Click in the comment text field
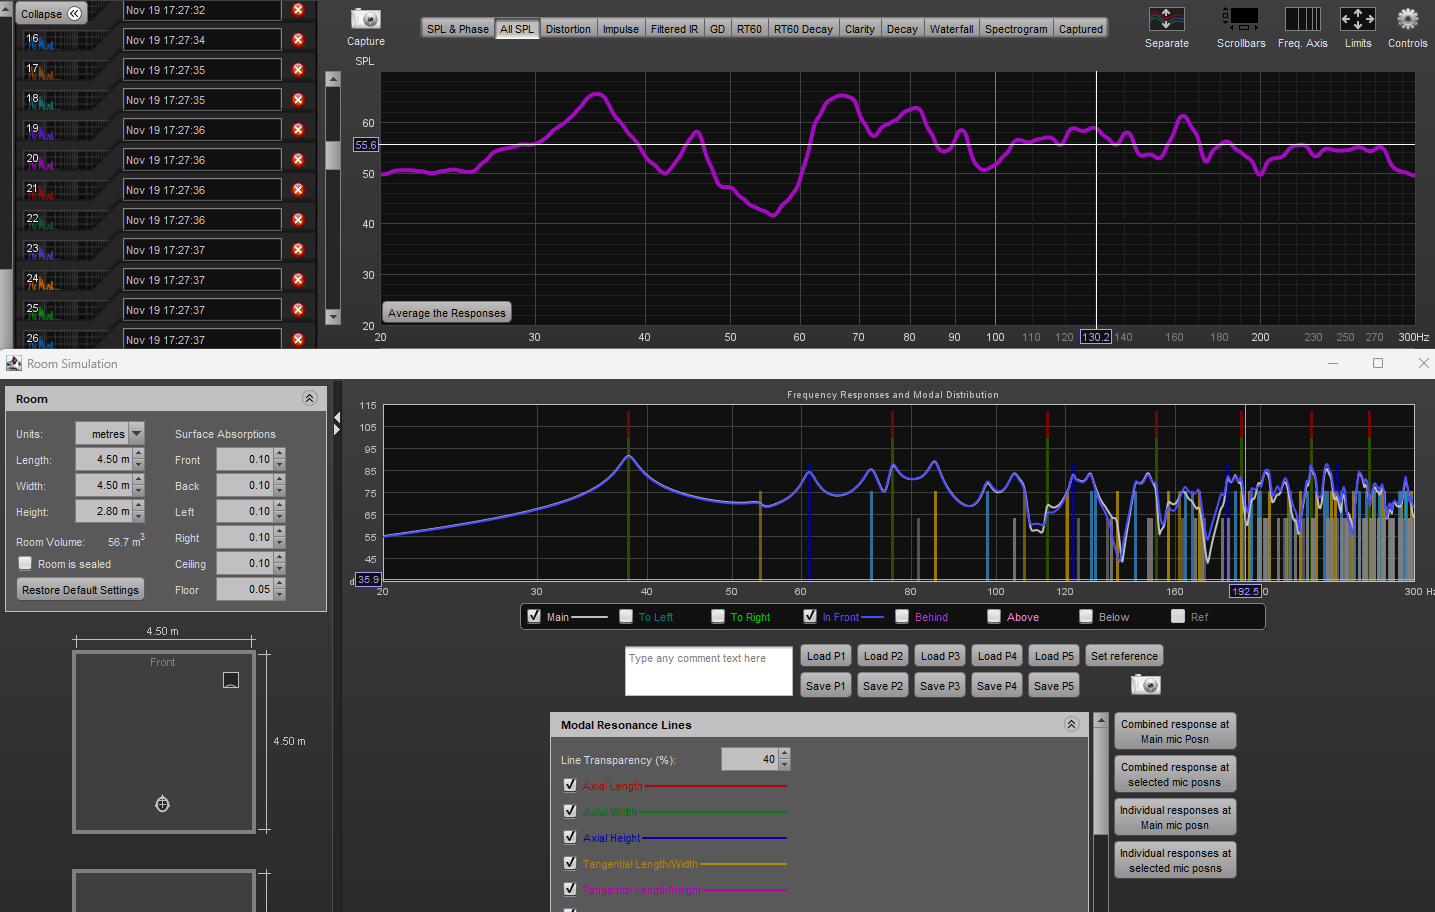Viewport: 1435px width, 912px height. 709,671
